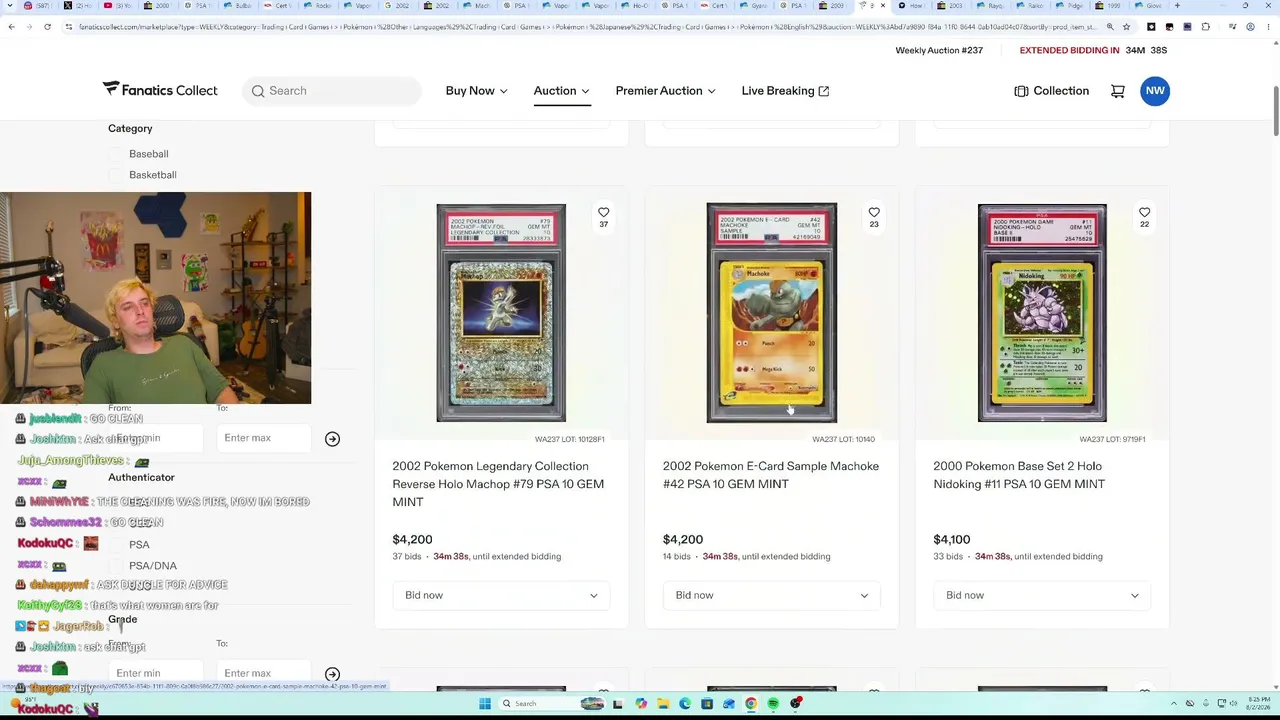Open File Explorer from the taskbar

(663, 704)
